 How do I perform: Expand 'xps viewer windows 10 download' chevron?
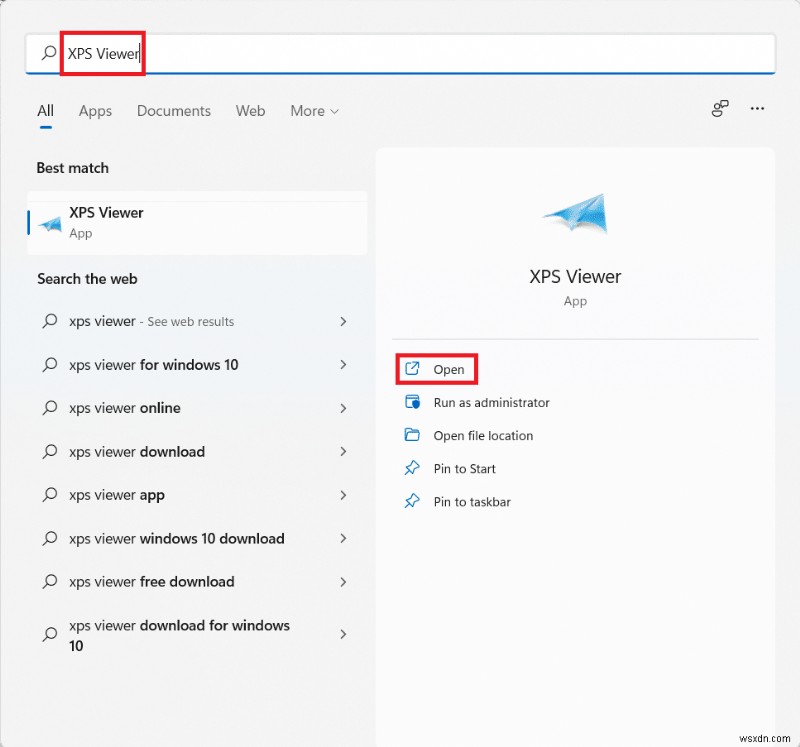(343, 538)
